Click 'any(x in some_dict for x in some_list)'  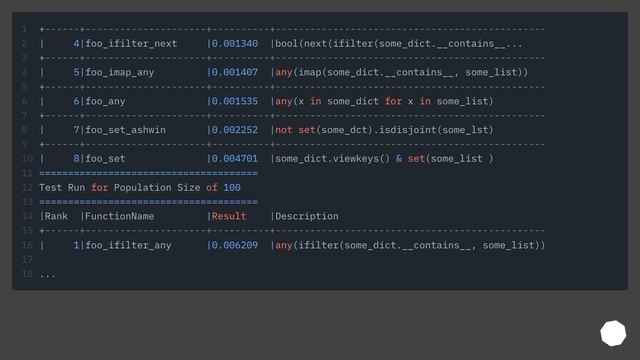point(384,101)
